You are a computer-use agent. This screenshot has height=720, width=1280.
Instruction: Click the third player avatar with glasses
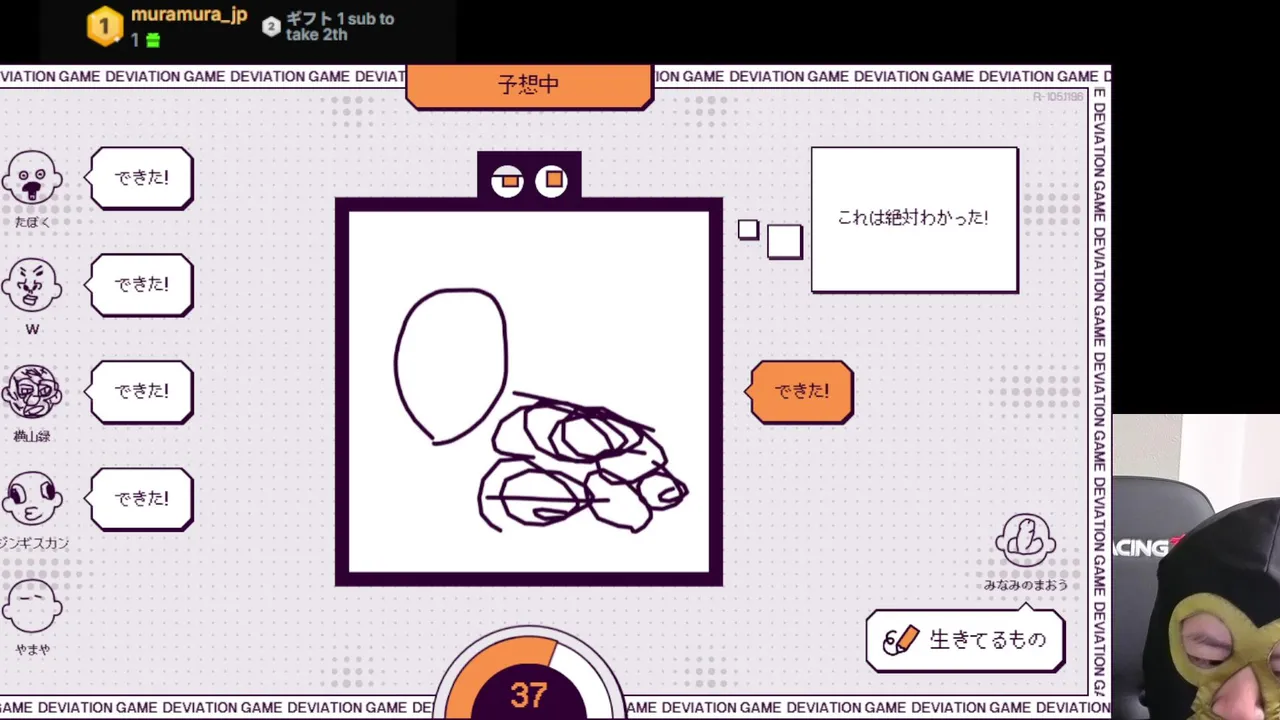pyautogui.click(x=32, y=393)
